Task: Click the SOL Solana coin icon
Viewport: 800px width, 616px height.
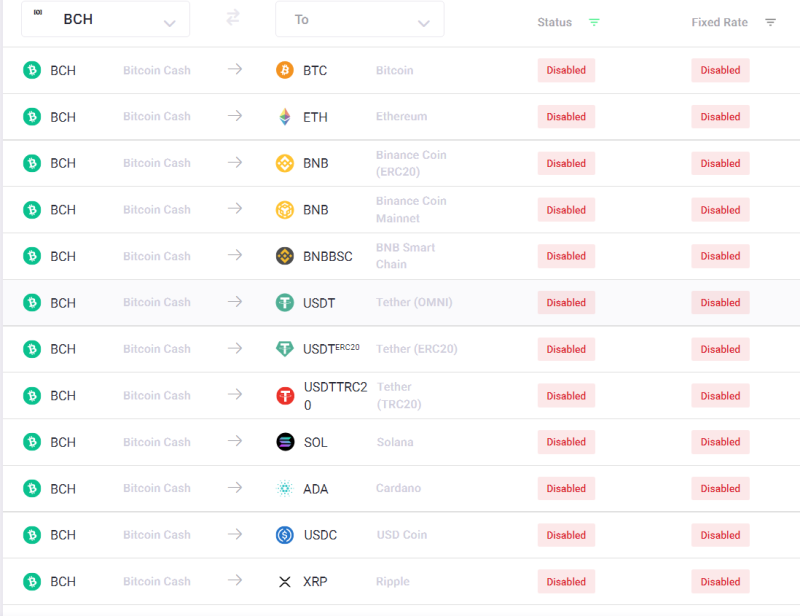Action: (285, 442)
